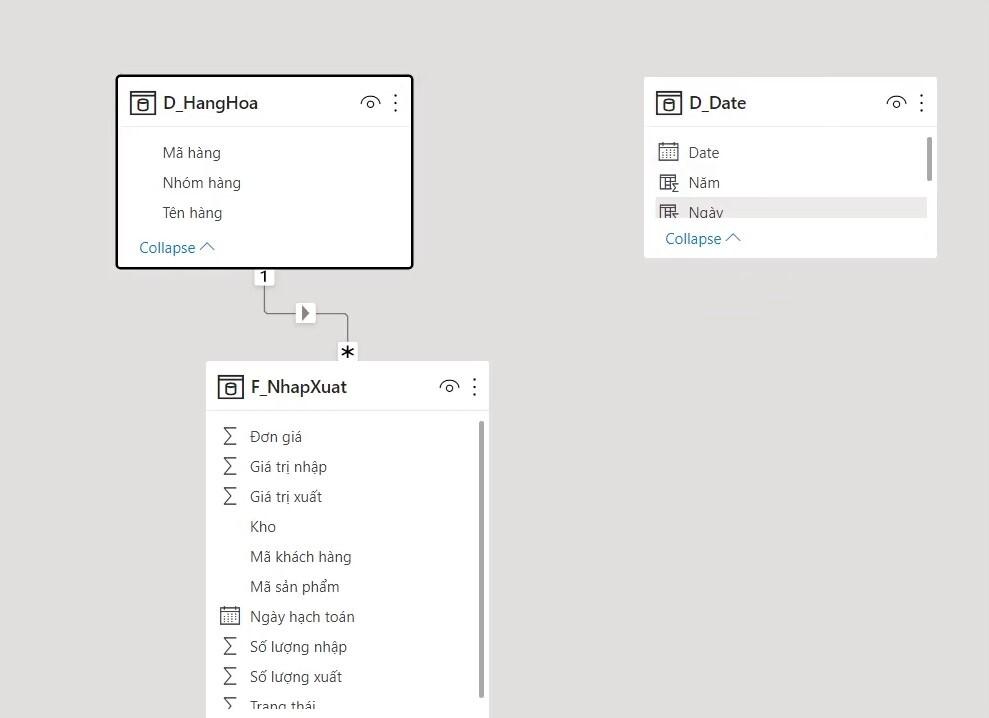Viewport: 989px width, 718px height.
Task: Select the calendar icon for Ngày hạch toán
Action: pos(228,616)
